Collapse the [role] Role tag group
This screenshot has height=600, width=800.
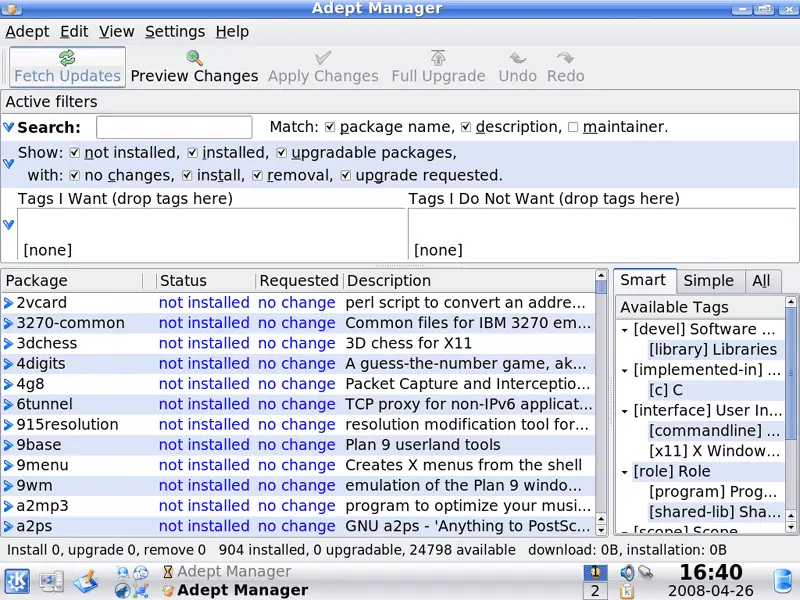[624, 472]
